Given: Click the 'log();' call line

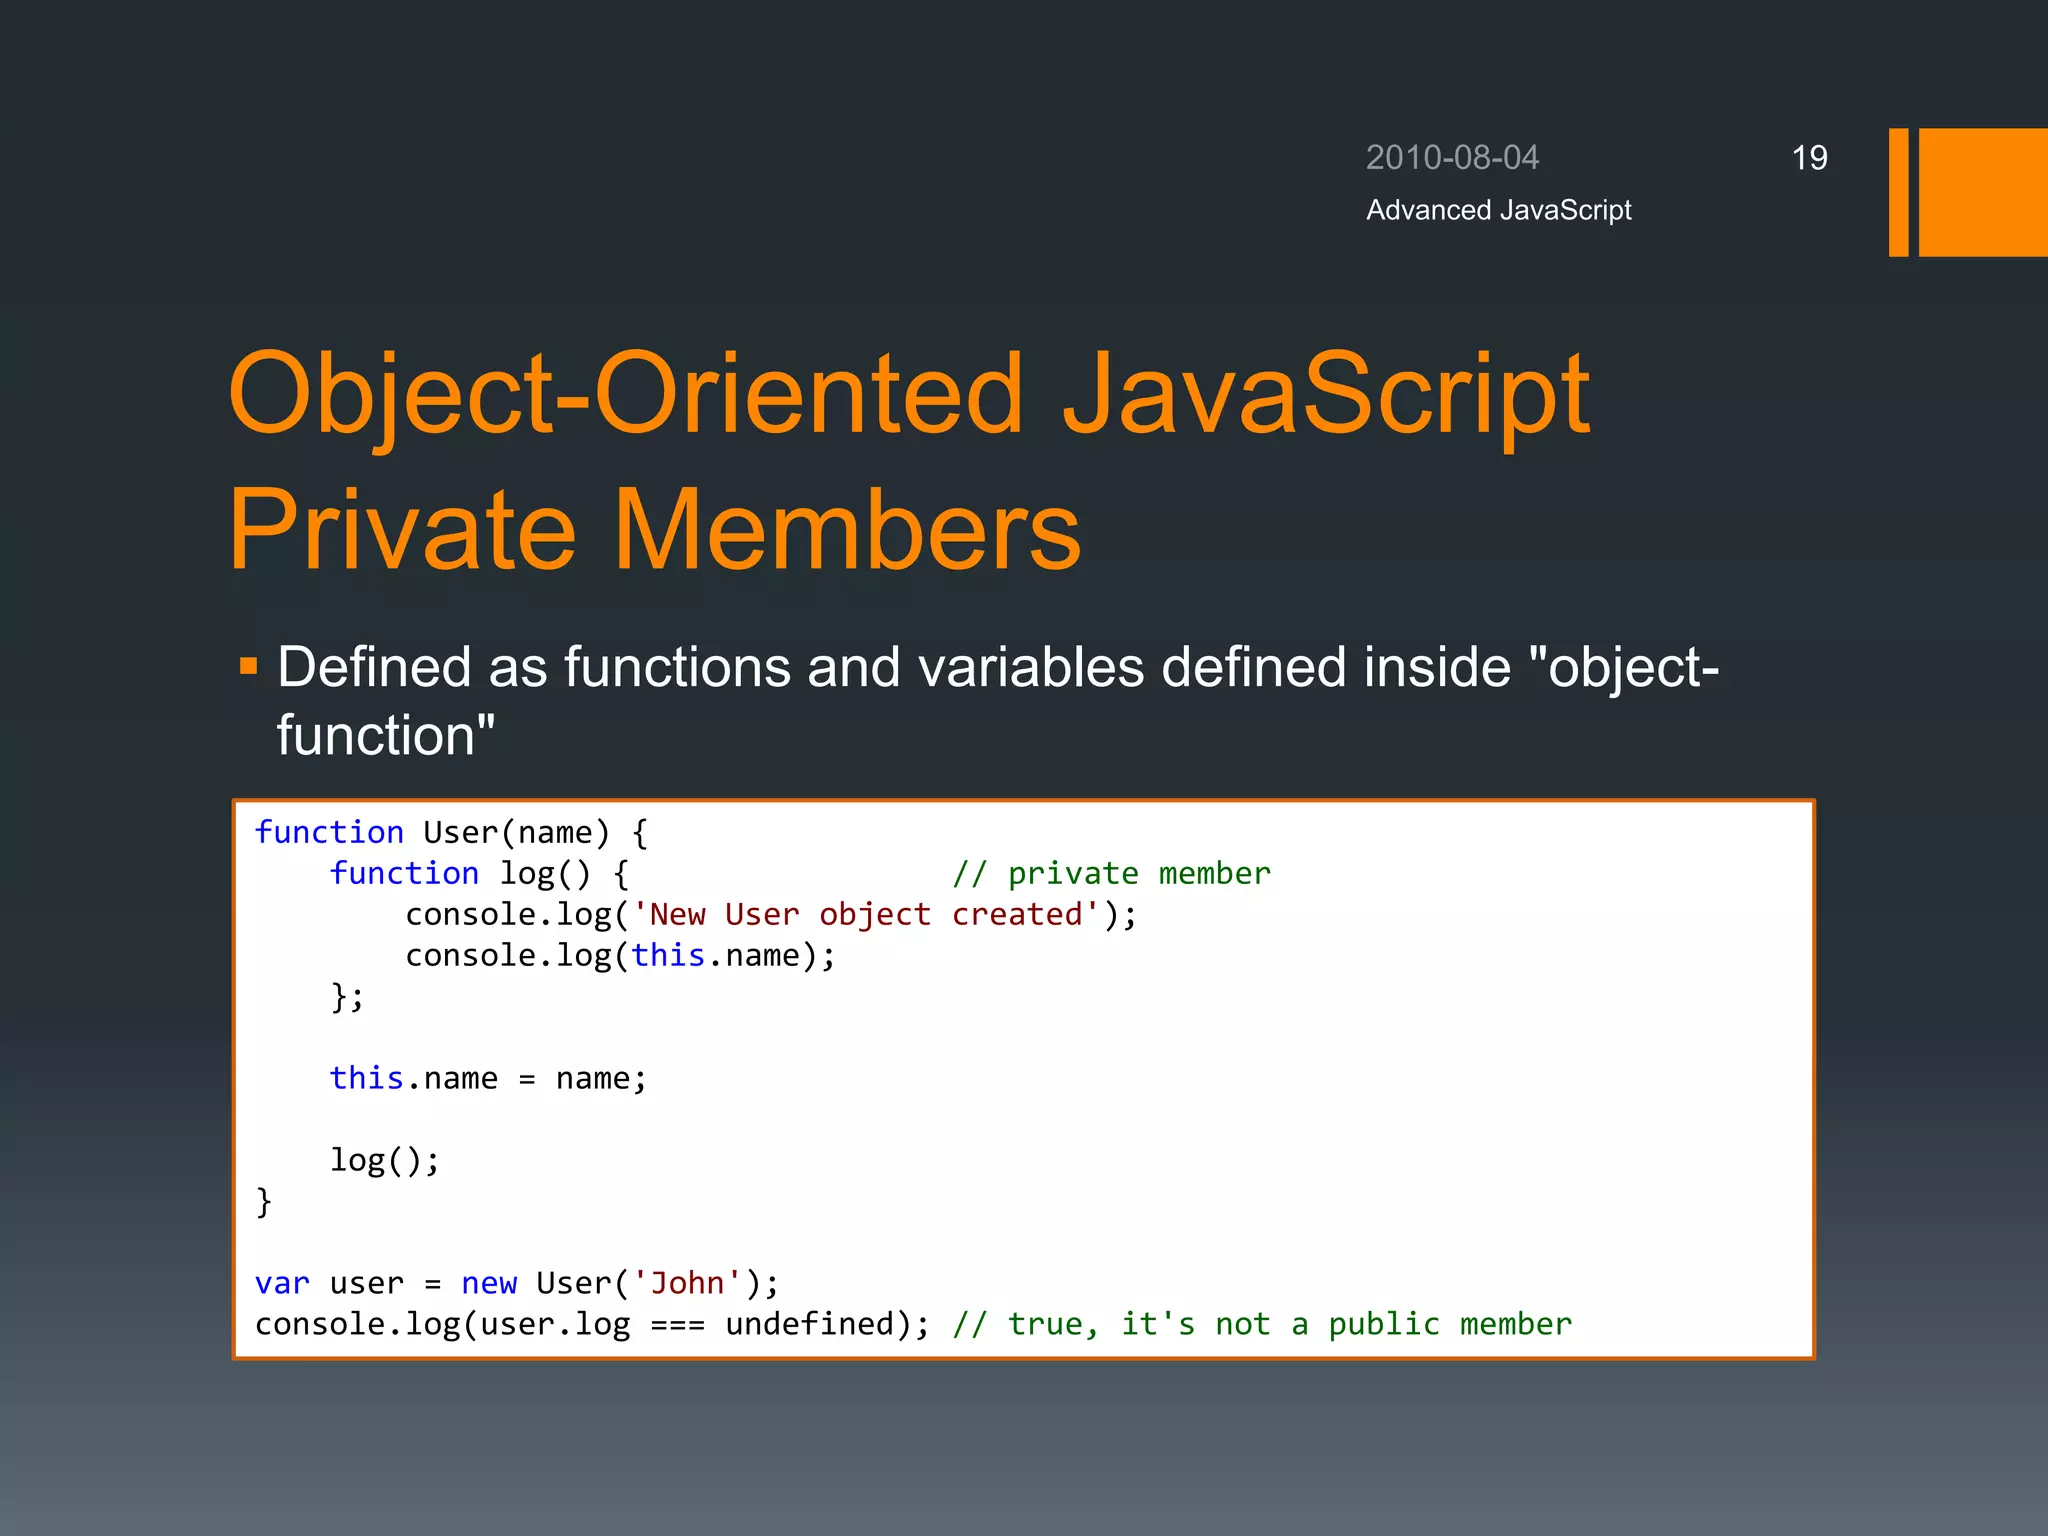Looking at the screenshot, I should click(x=384, y=1160).
